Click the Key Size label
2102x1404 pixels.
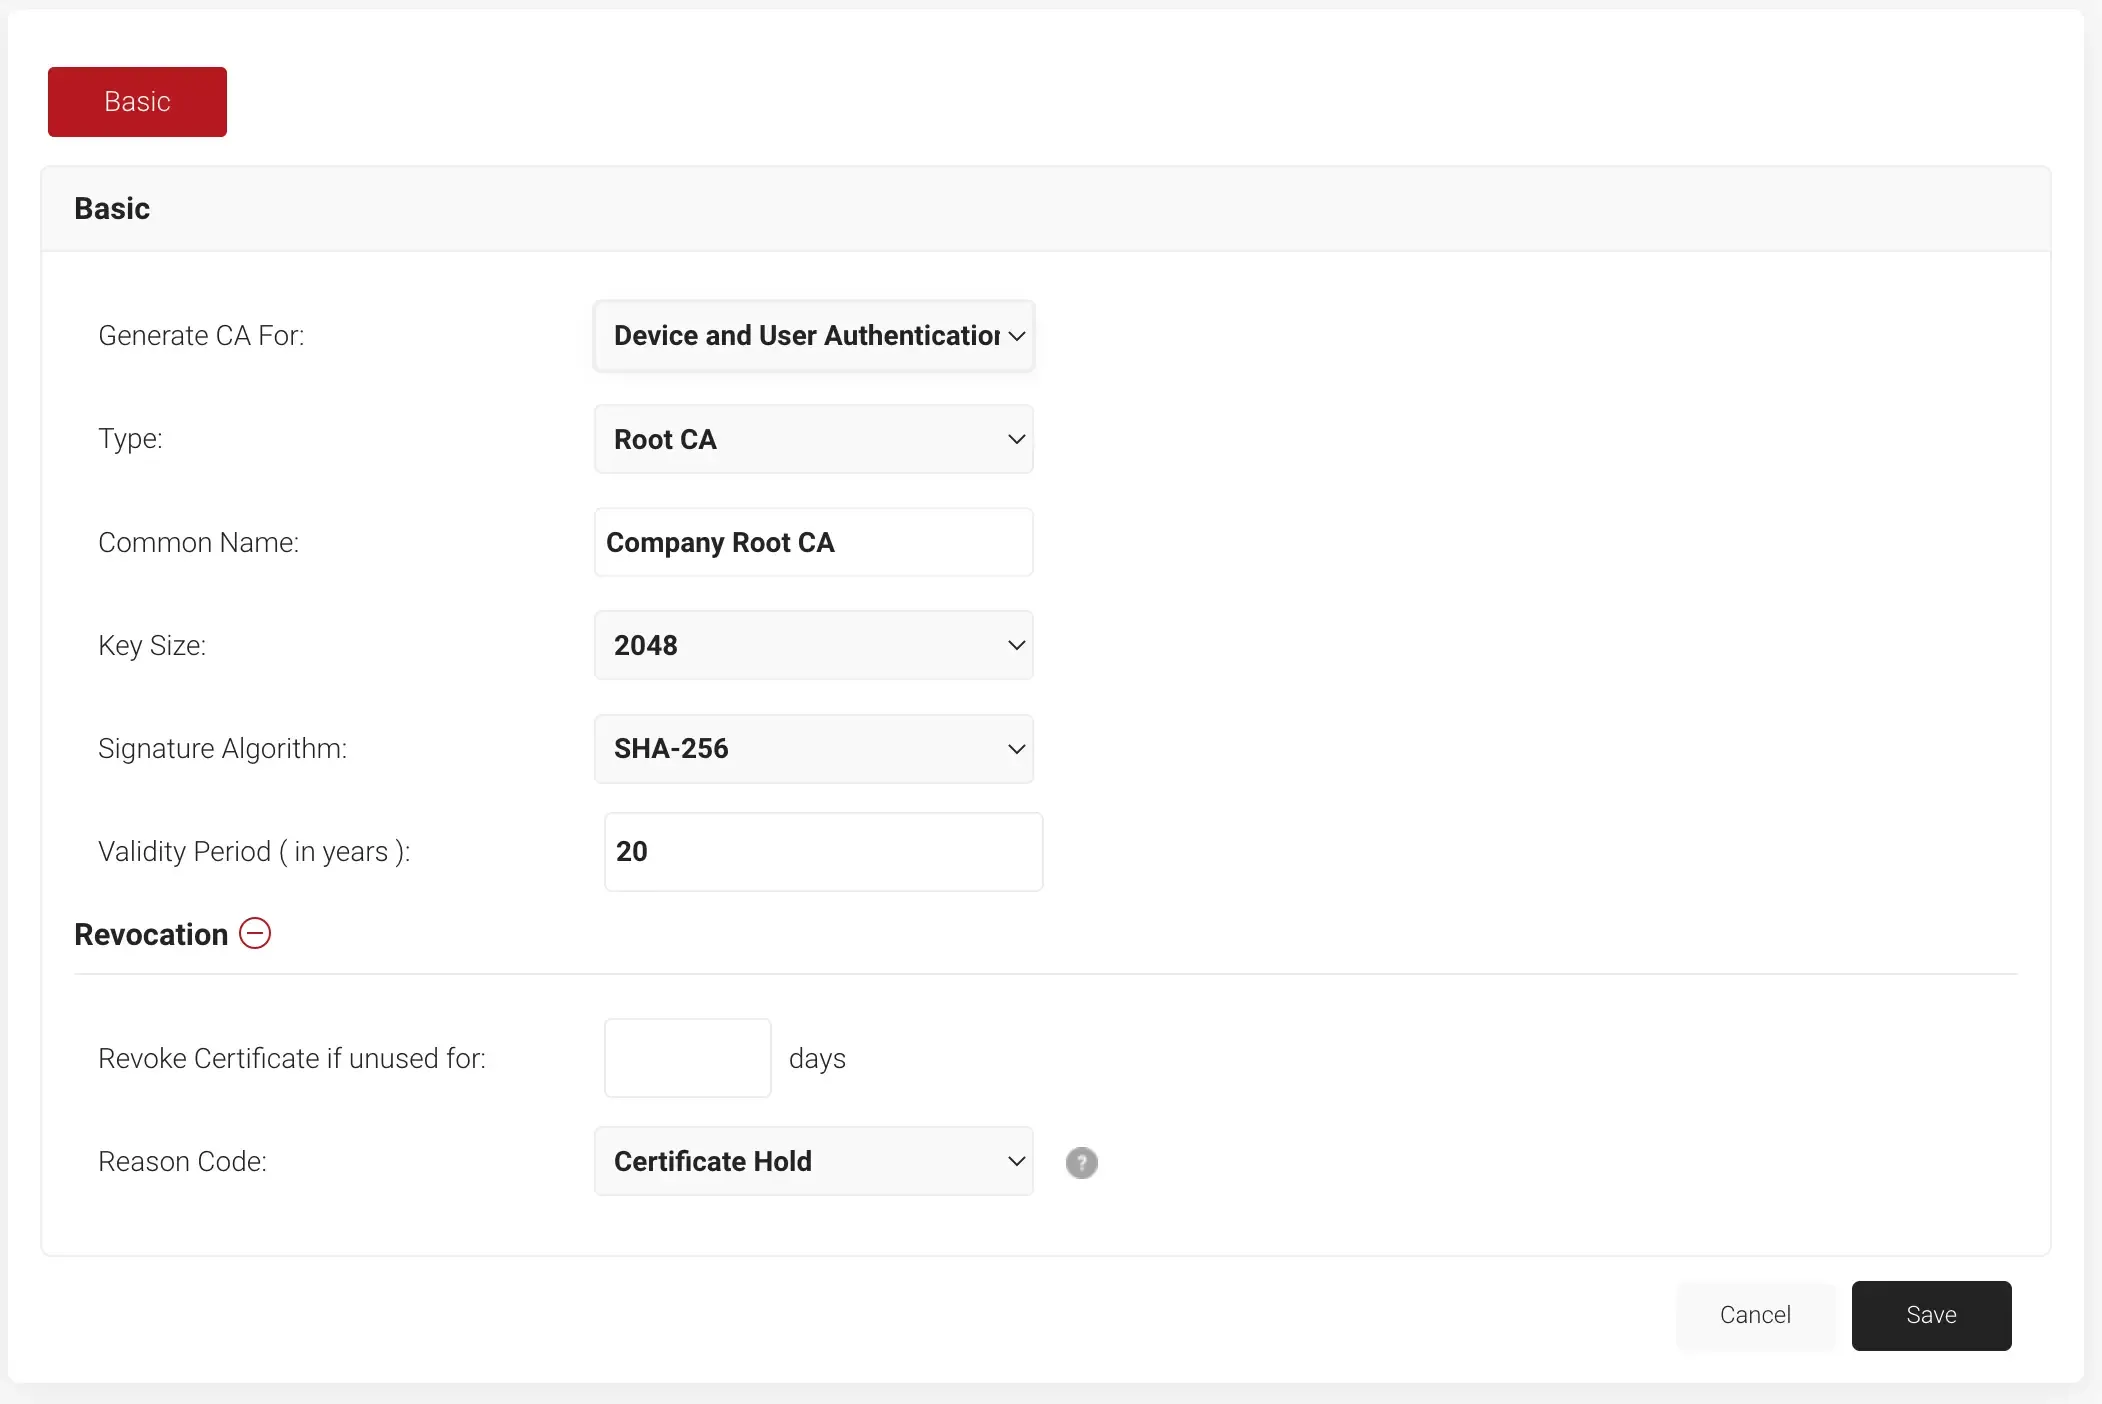[152, 645]
